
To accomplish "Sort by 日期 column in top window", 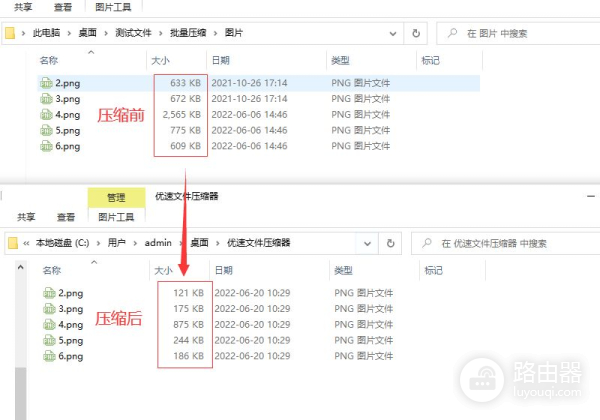I will tap(221, 60).
